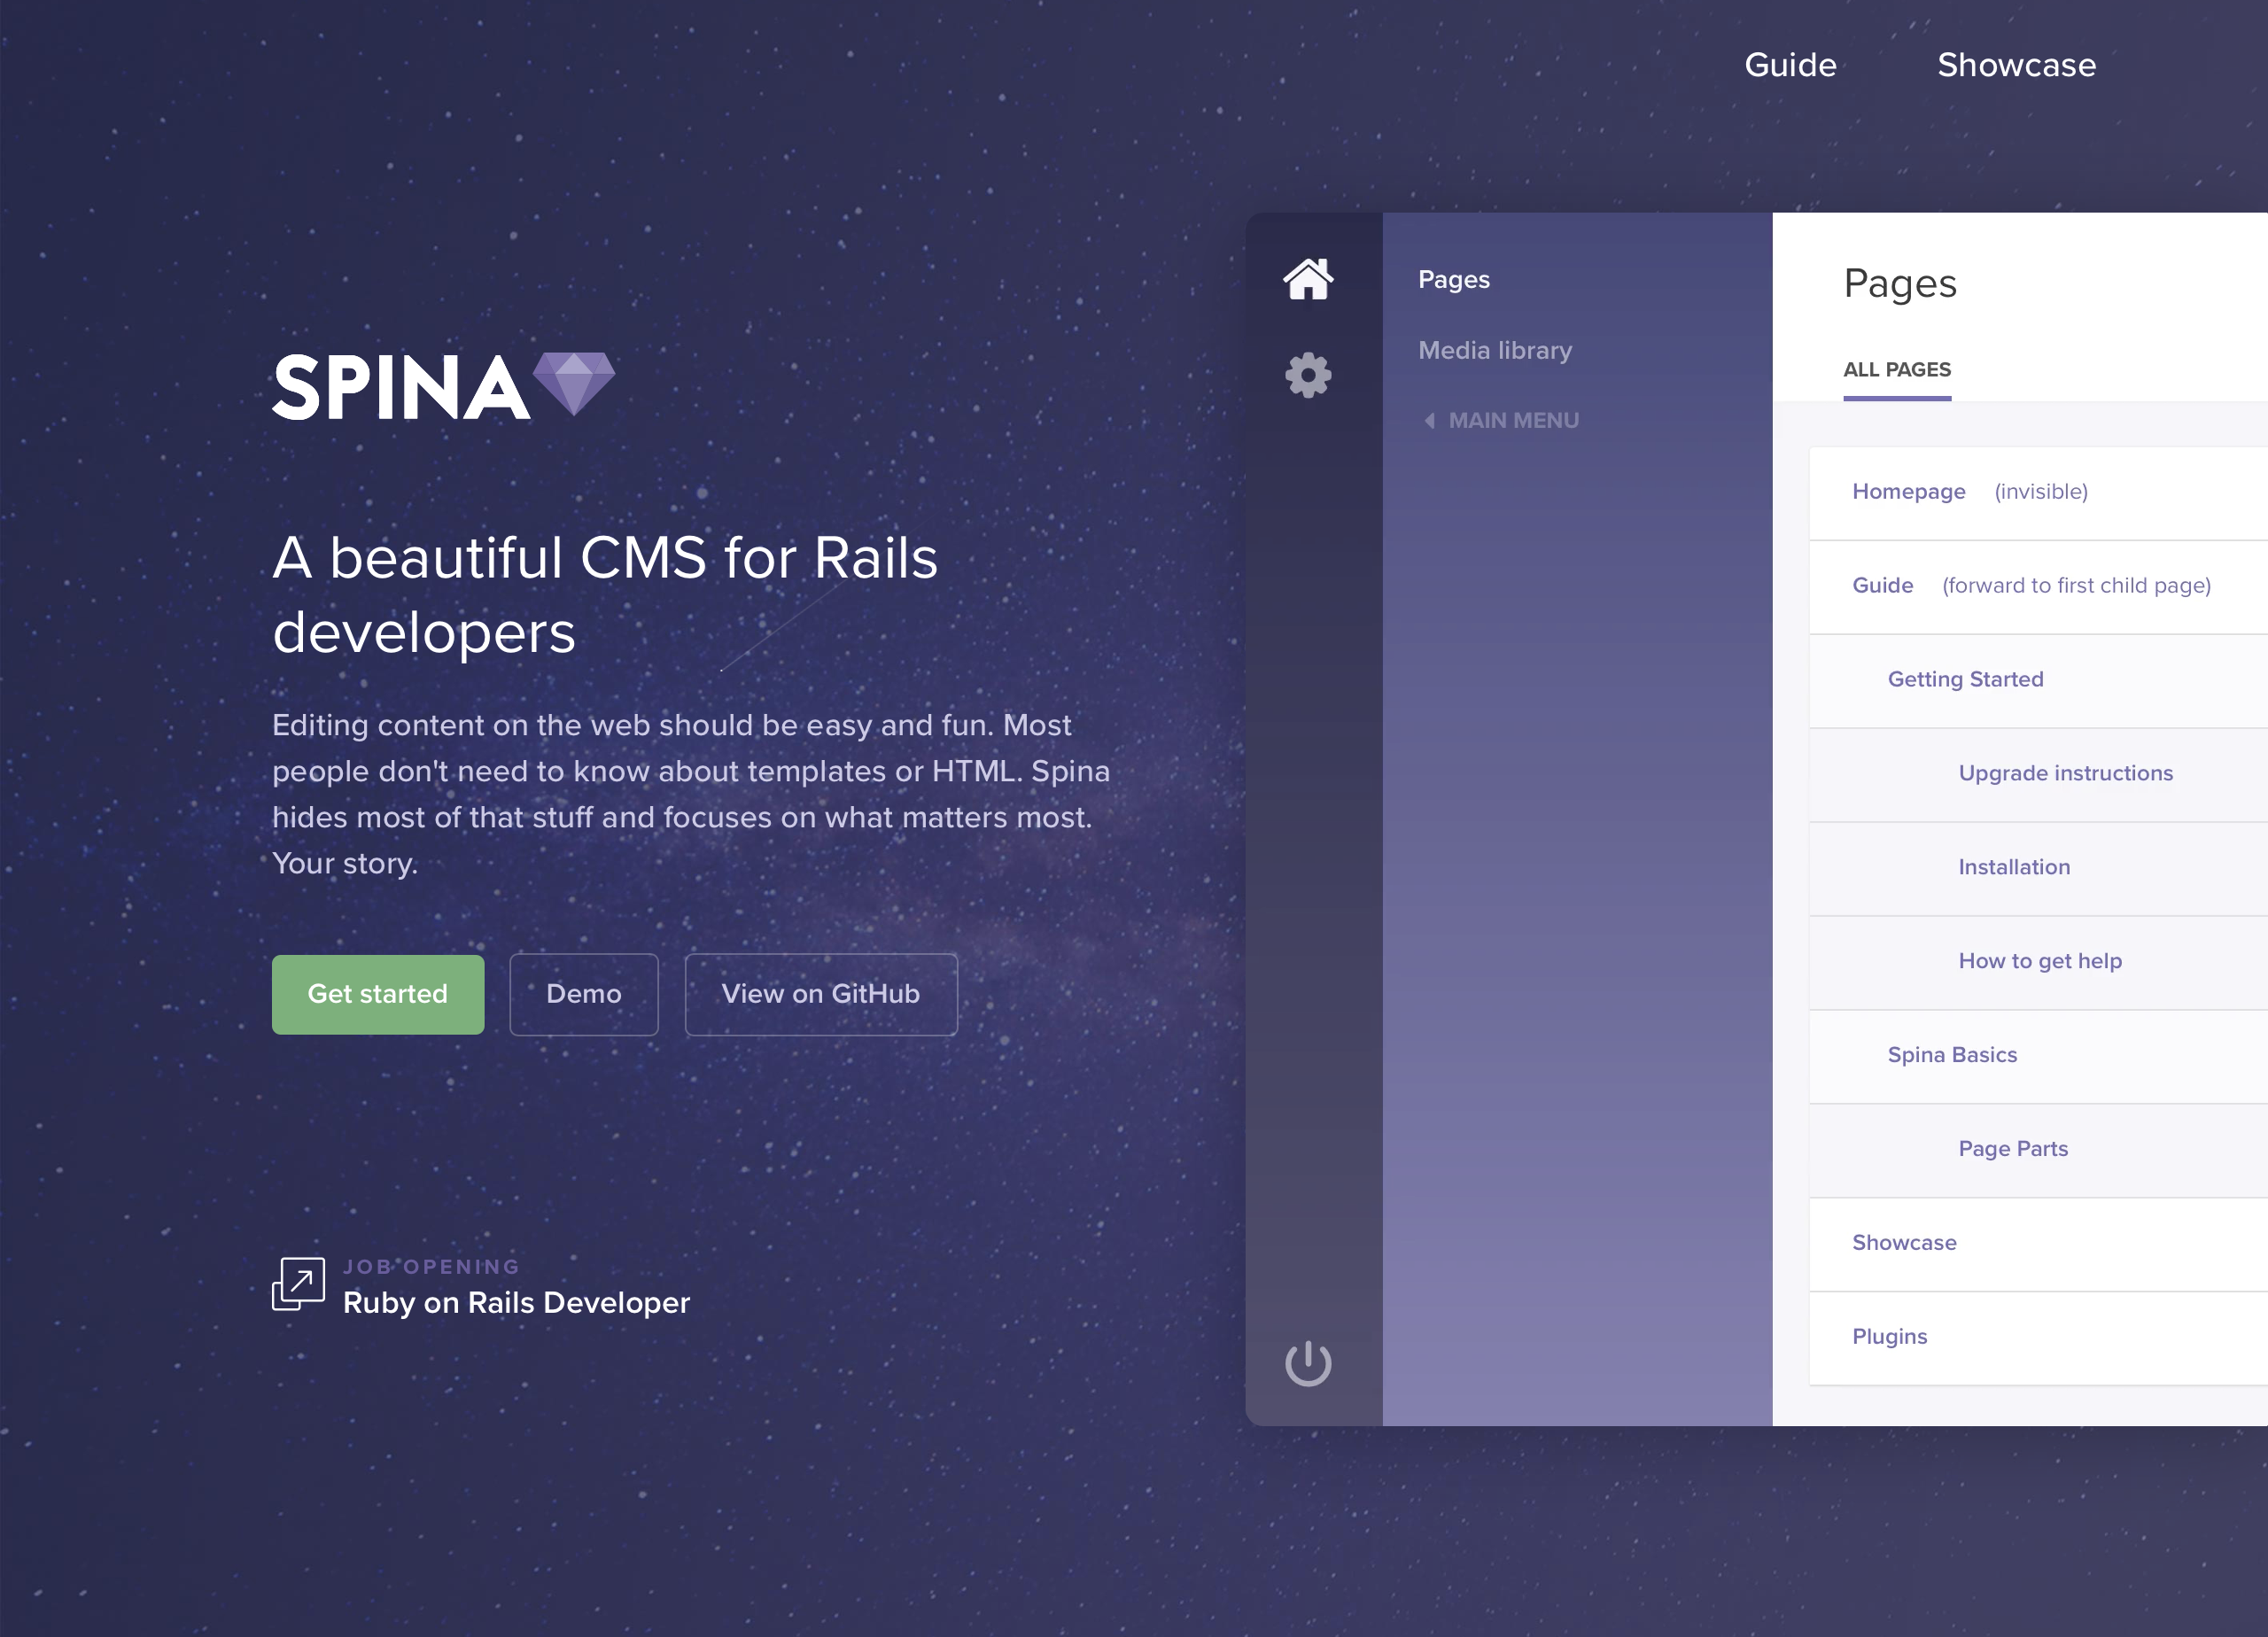
Task: Open the settings gear in the sidebar
Action: point(1308,375)
